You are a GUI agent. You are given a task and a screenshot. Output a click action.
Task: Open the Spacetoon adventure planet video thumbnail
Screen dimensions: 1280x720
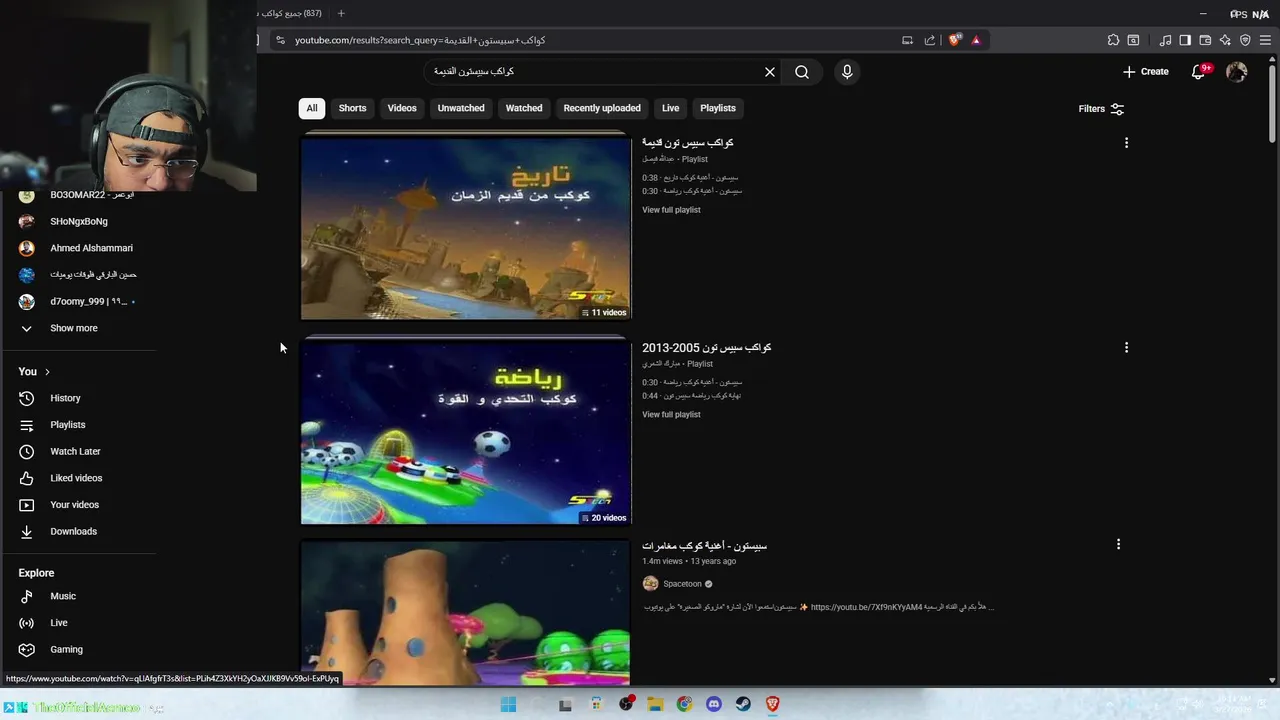click(x=466, y=613)
